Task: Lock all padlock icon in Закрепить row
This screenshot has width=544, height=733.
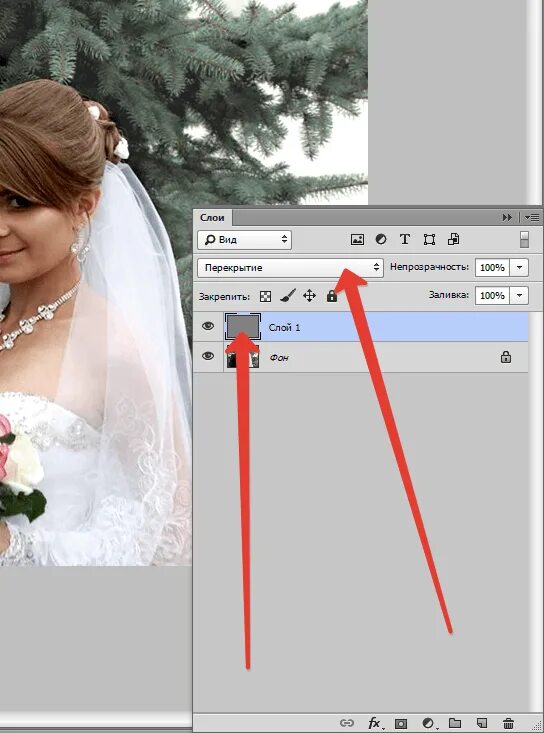Action: pos(332,295)
